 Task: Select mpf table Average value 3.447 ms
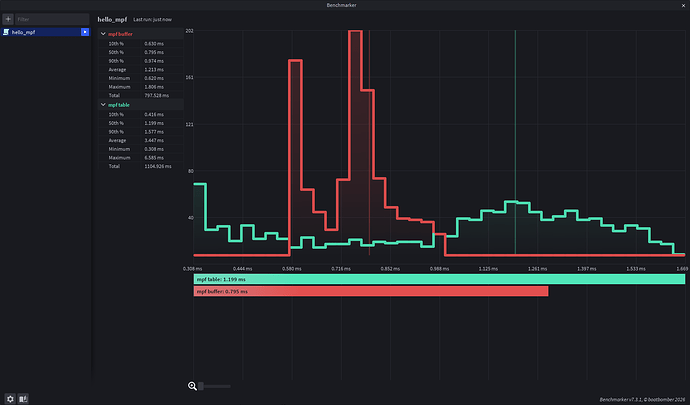pyautogui.click(x=154, y=140)
